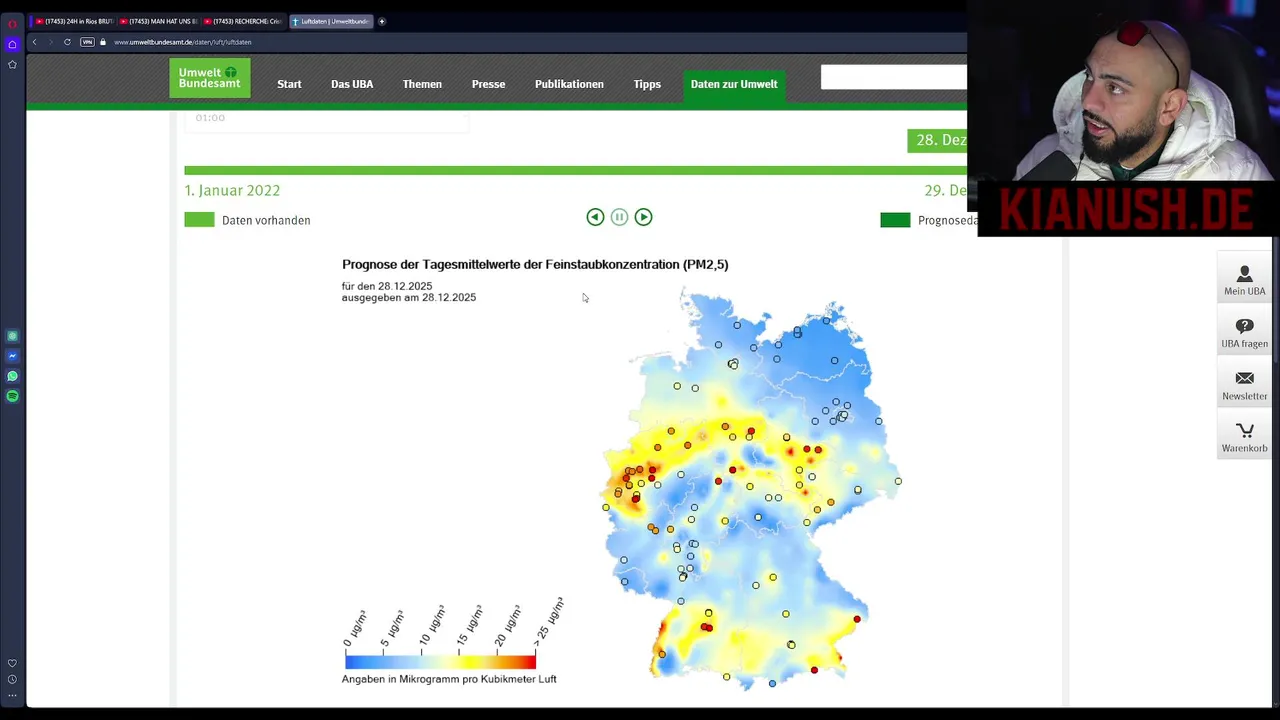The height and width of the screenshot is (720, 1280).
Task: Click the '29. De' end date label
Action: [x=946, y=190]
